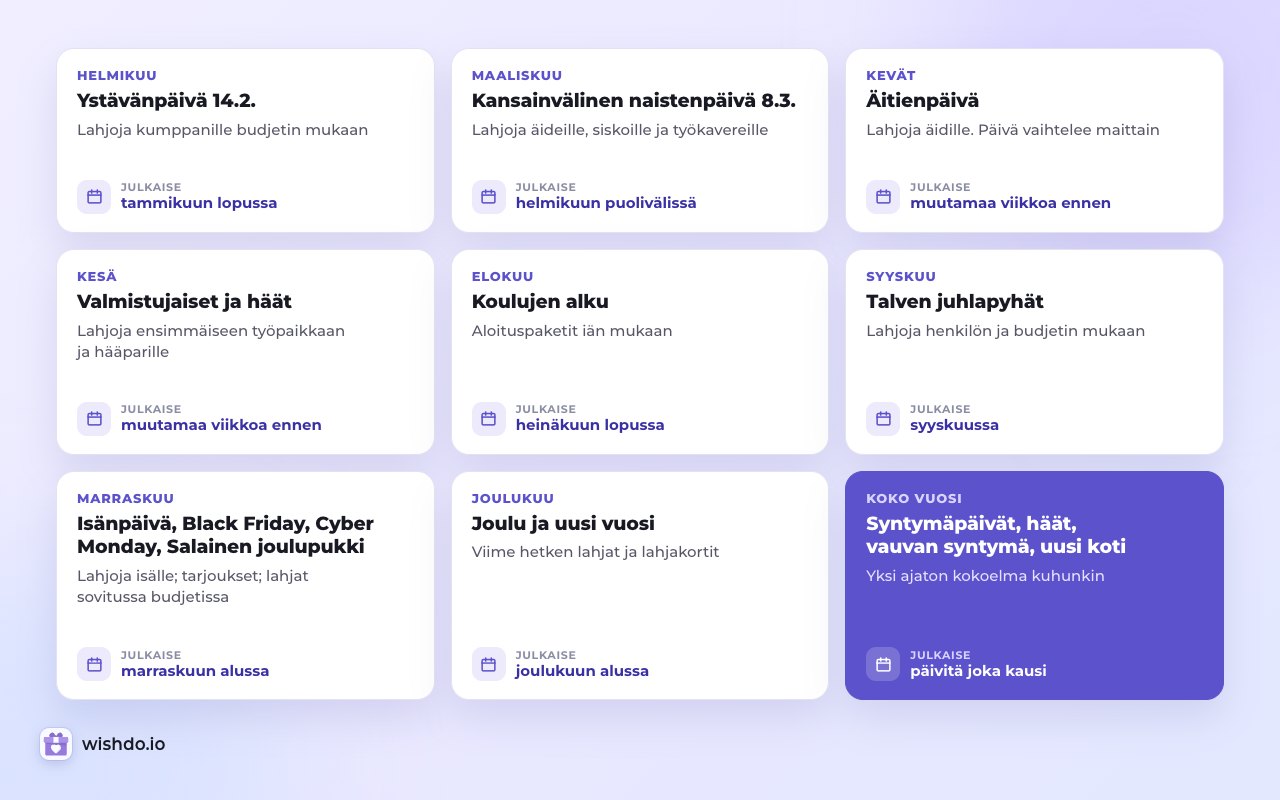Screen dimensions: 1280x800
Task: Click the MARRASKUU month label
Action: pos(126,499)
